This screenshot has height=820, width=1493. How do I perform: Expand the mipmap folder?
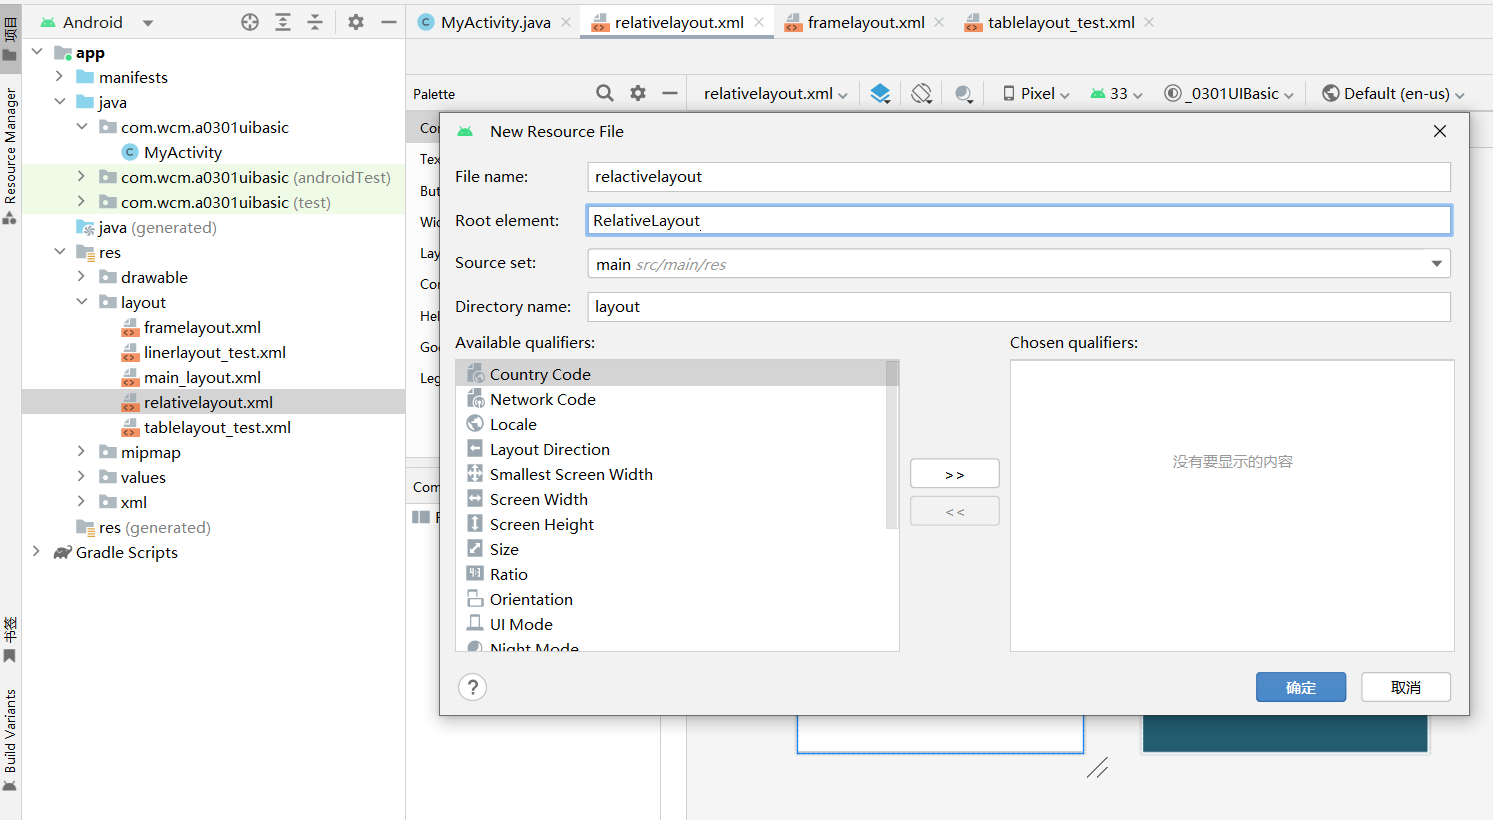pyautogui.click(x=81, y=452)
